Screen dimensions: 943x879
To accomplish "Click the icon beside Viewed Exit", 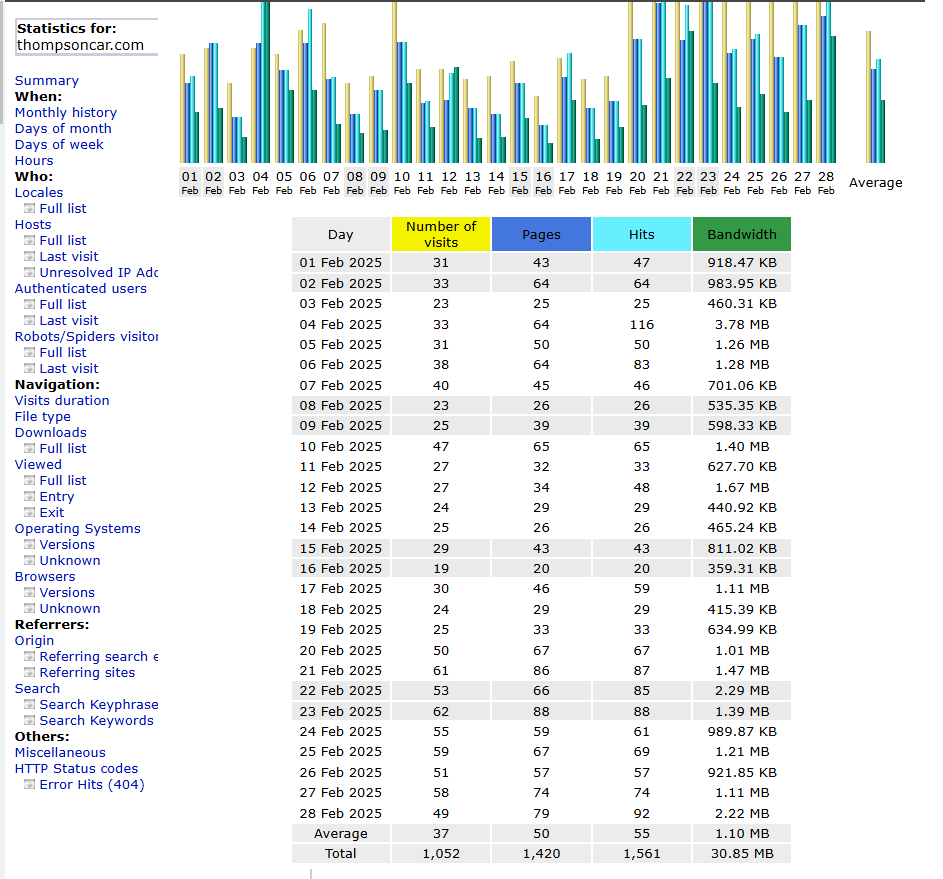I will pyautogui.click(x=30, y=513).
